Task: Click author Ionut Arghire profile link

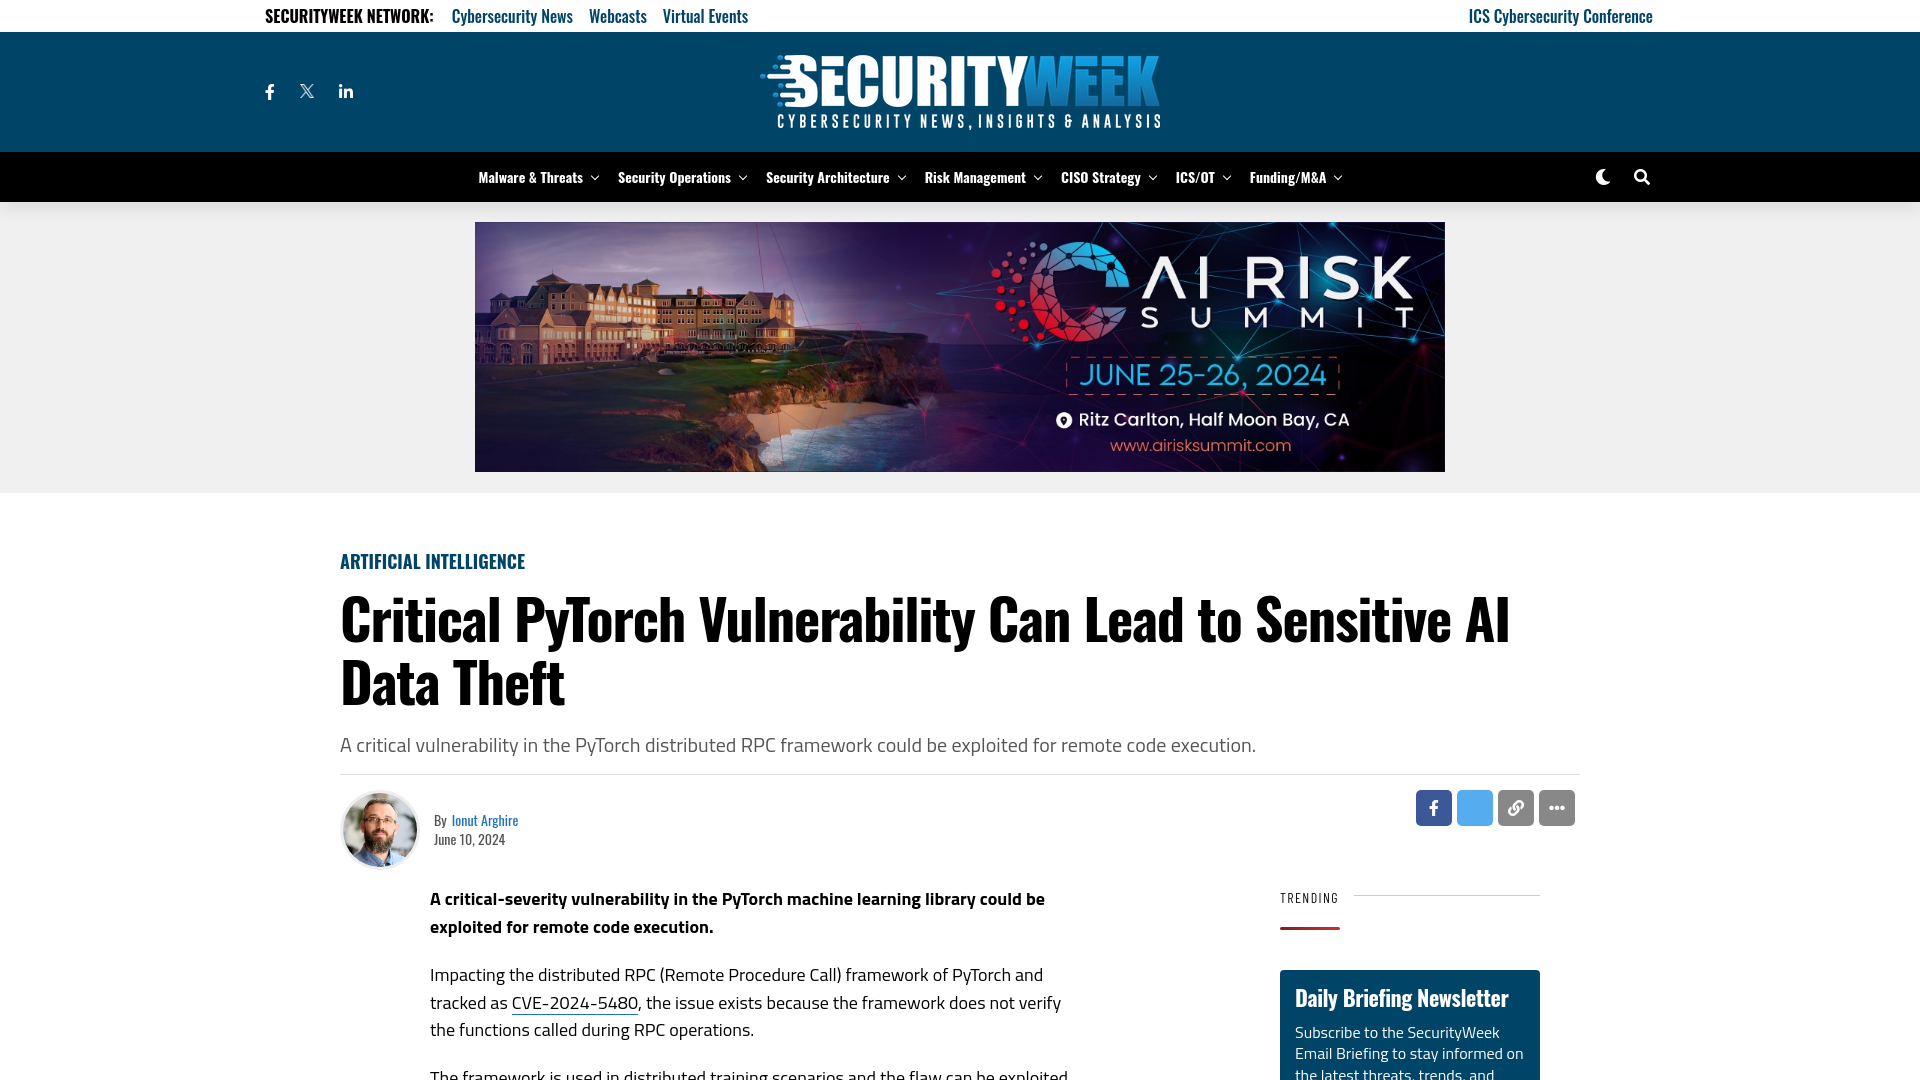Action: tap(484, 819)
